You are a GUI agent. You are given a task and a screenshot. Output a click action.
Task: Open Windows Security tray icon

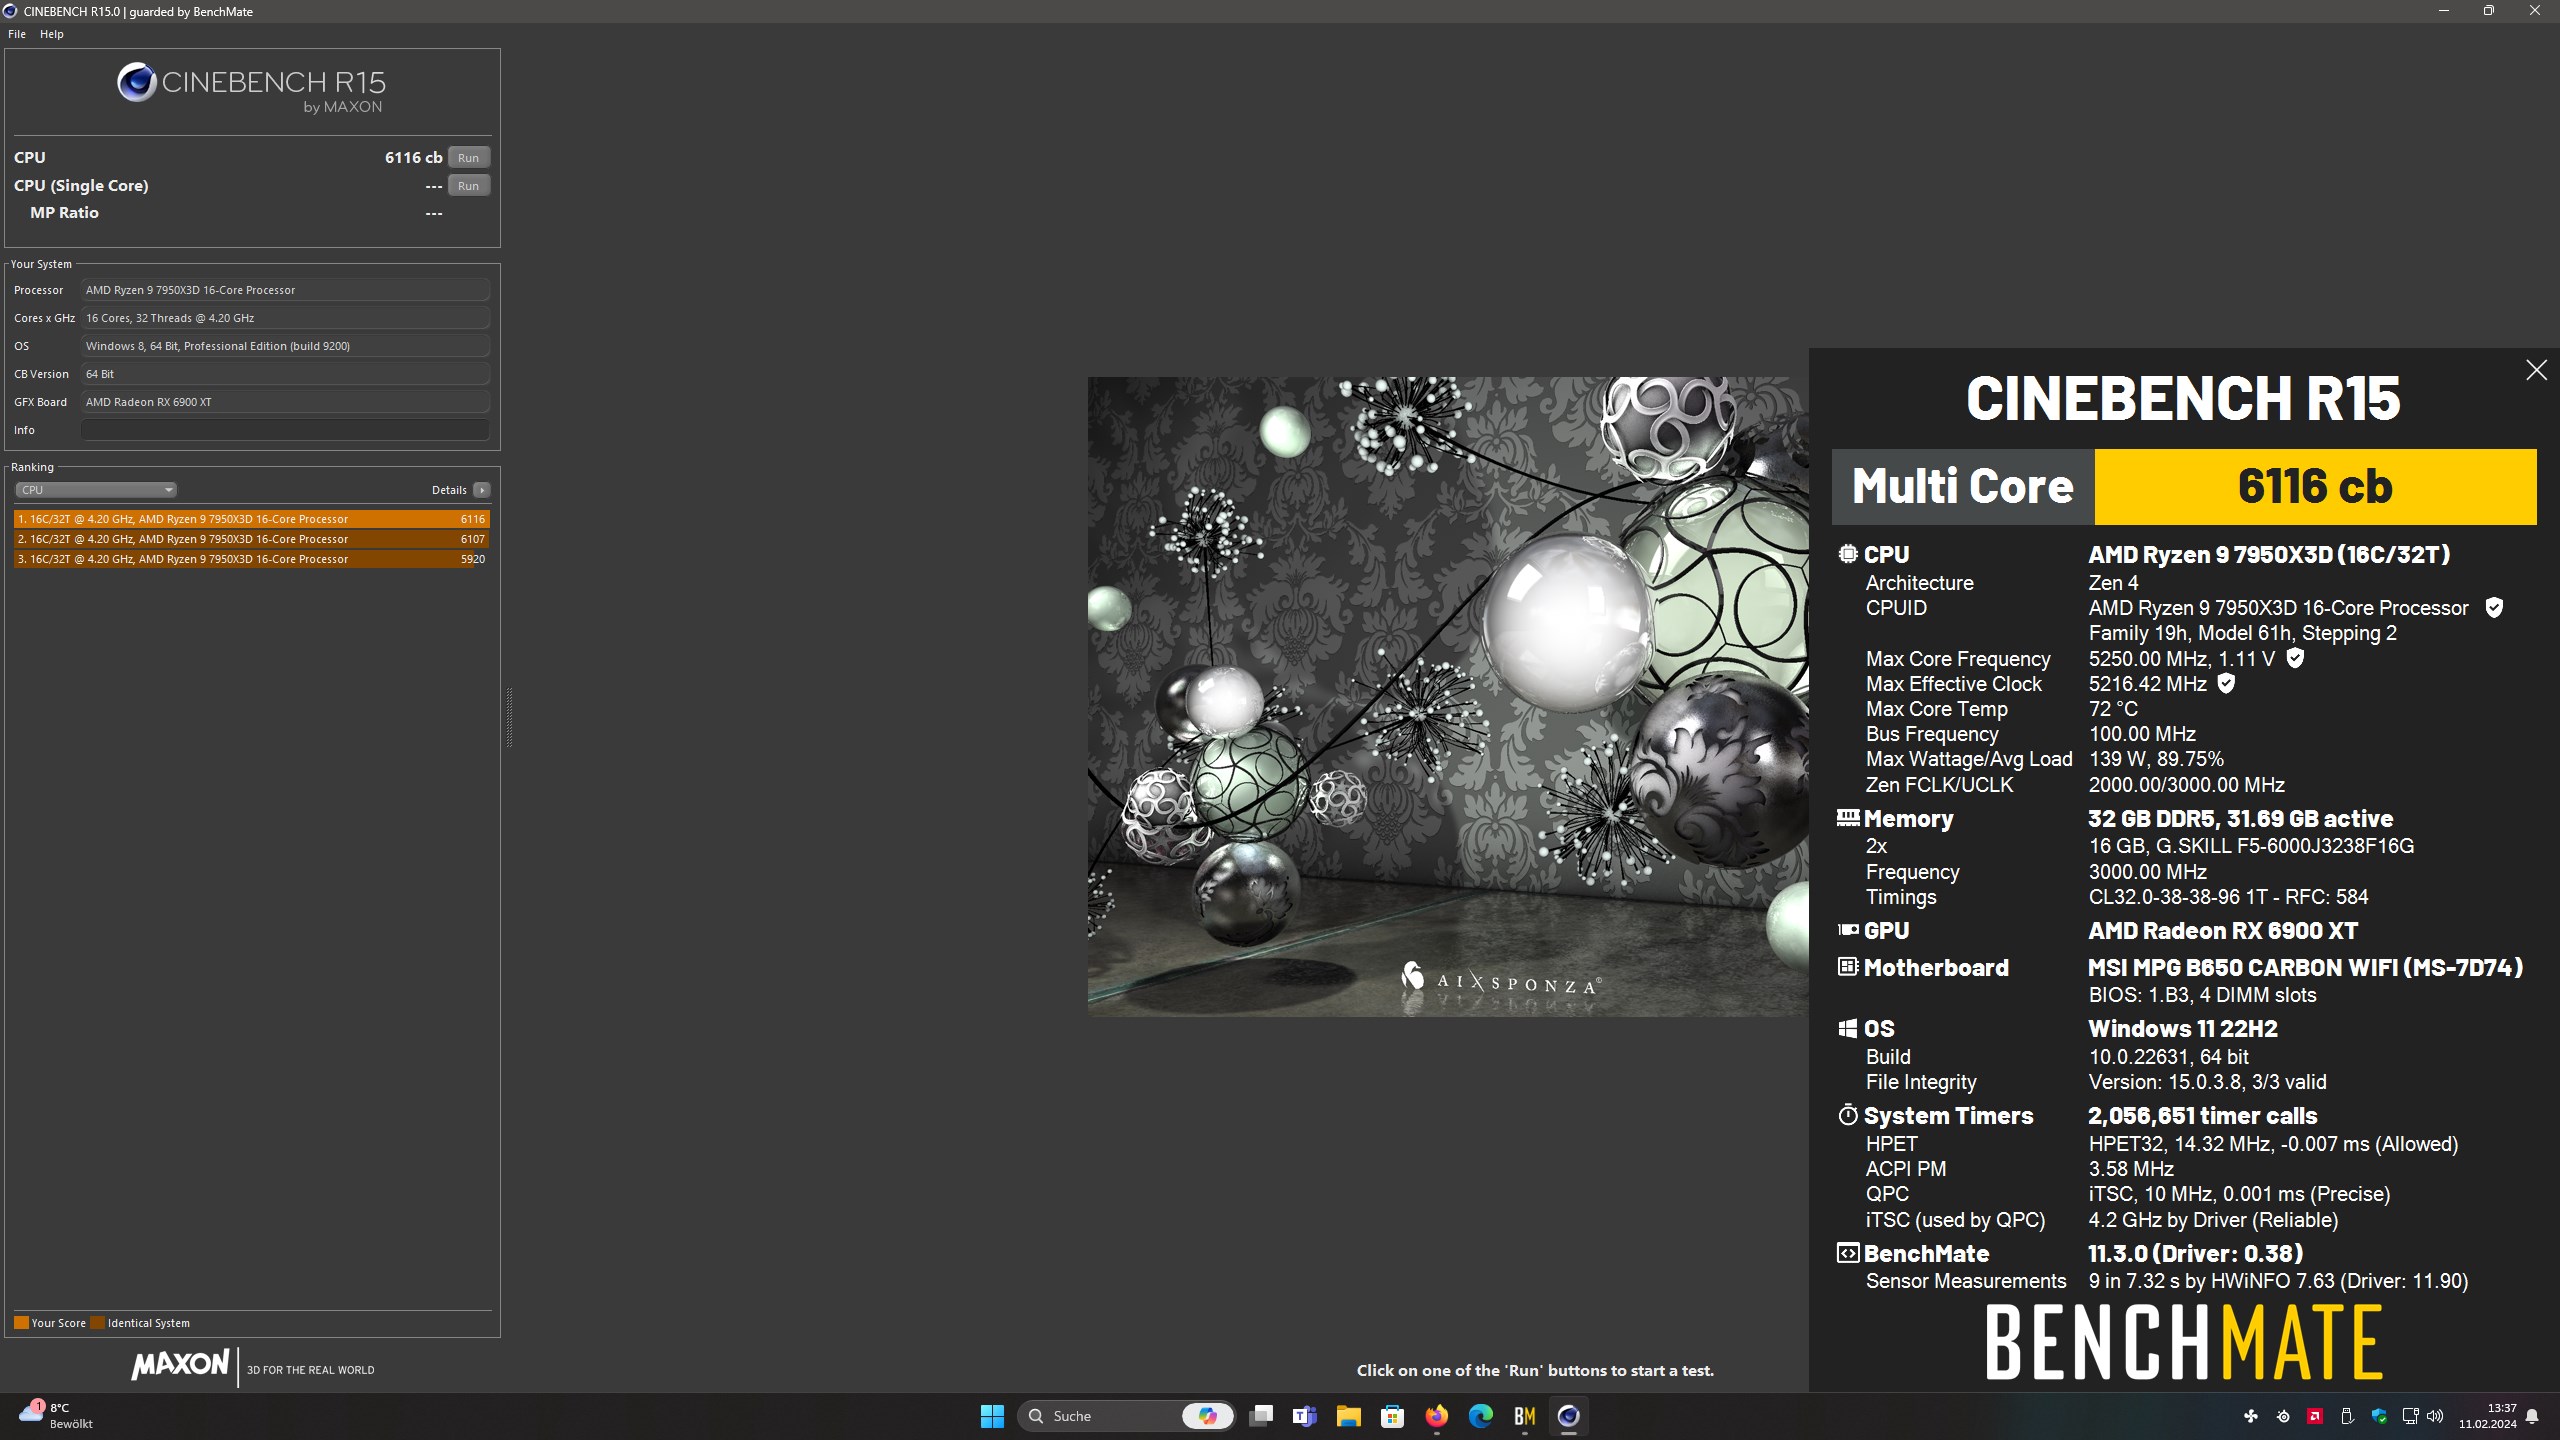[x=2379, y=1416]
